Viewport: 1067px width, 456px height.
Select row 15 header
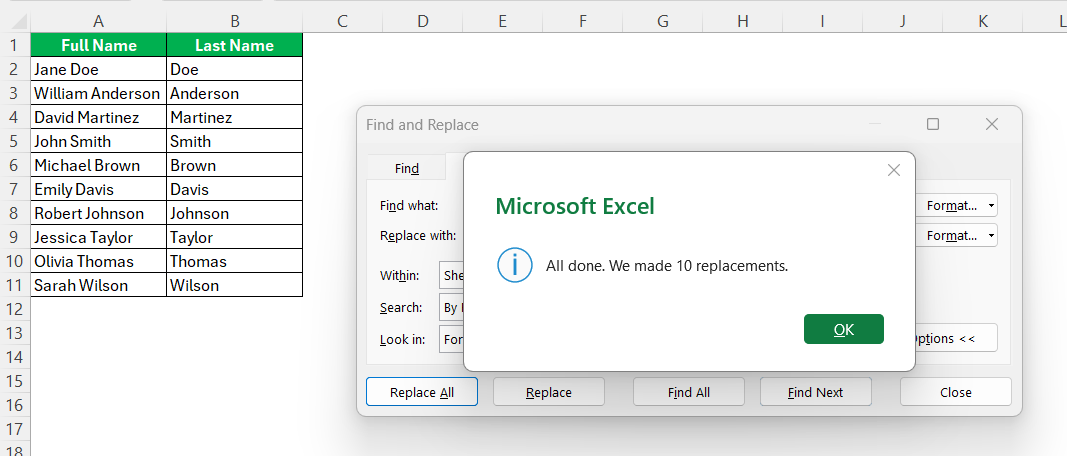point(15,380)
